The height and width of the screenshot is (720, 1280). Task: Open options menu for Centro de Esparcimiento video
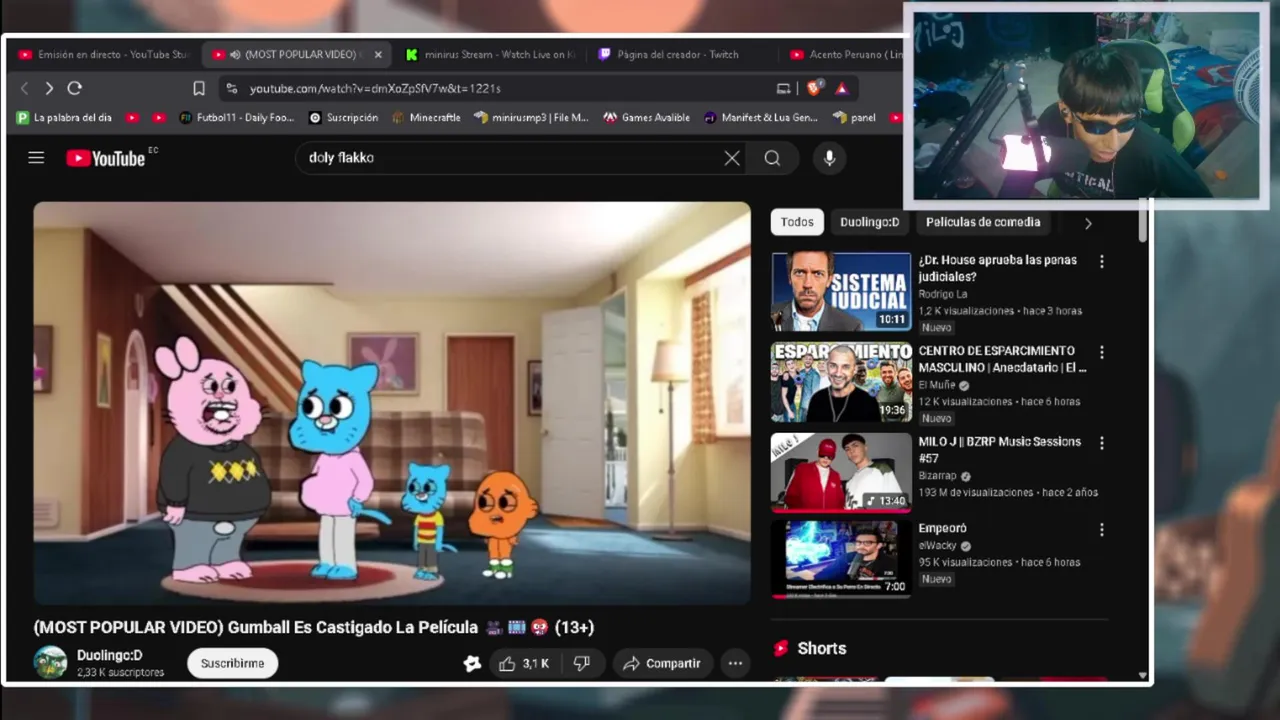click(x=1102, y=352)
